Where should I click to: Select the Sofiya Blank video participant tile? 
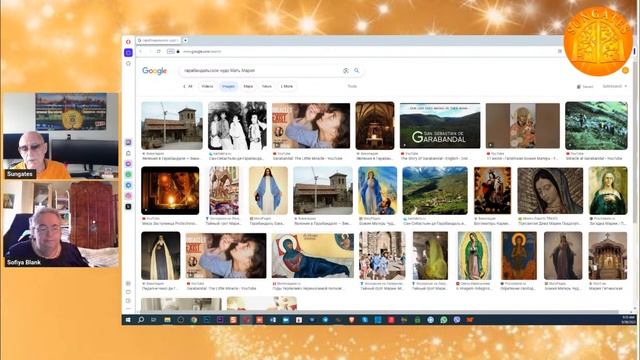61,224
